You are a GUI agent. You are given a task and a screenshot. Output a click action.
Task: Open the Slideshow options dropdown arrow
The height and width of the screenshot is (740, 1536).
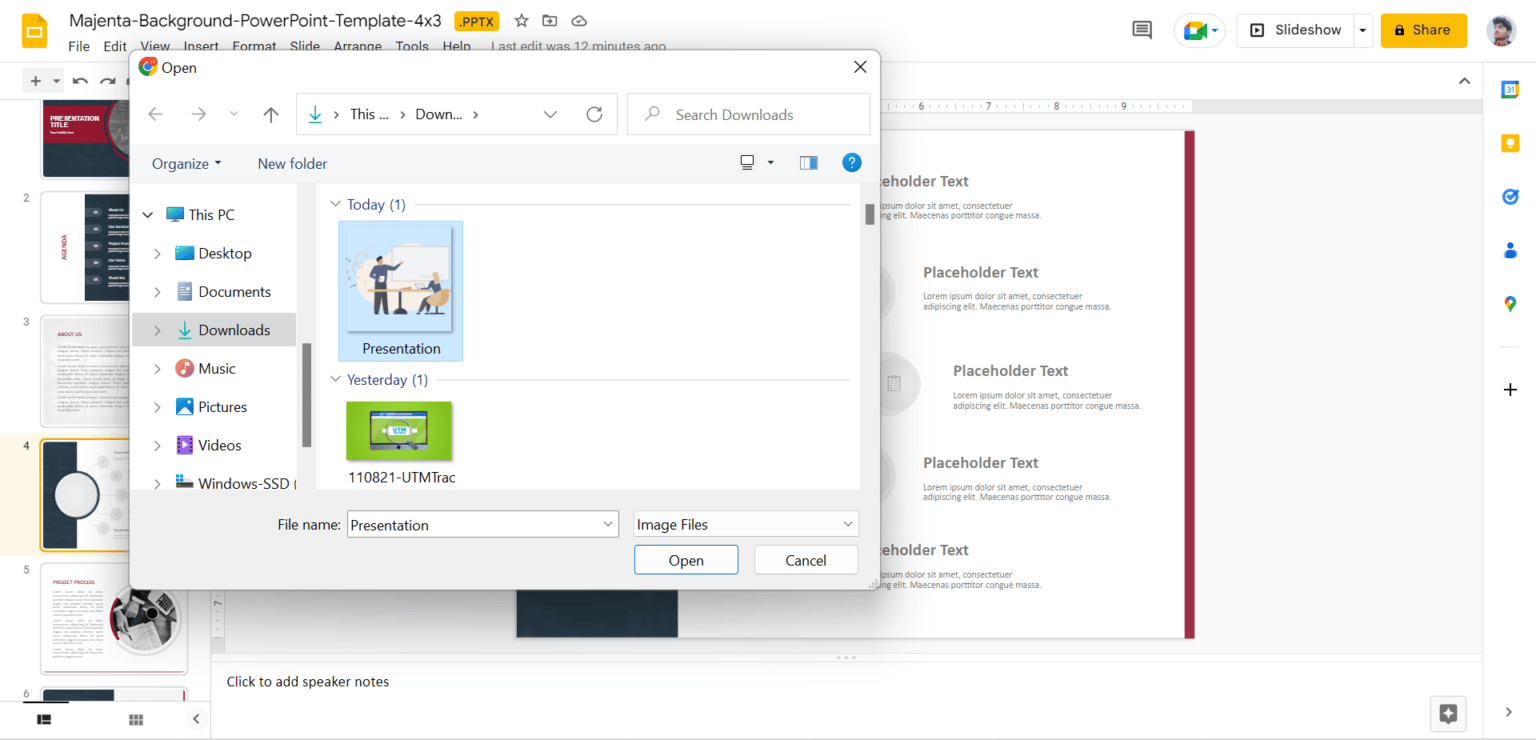pos(1362,30)
